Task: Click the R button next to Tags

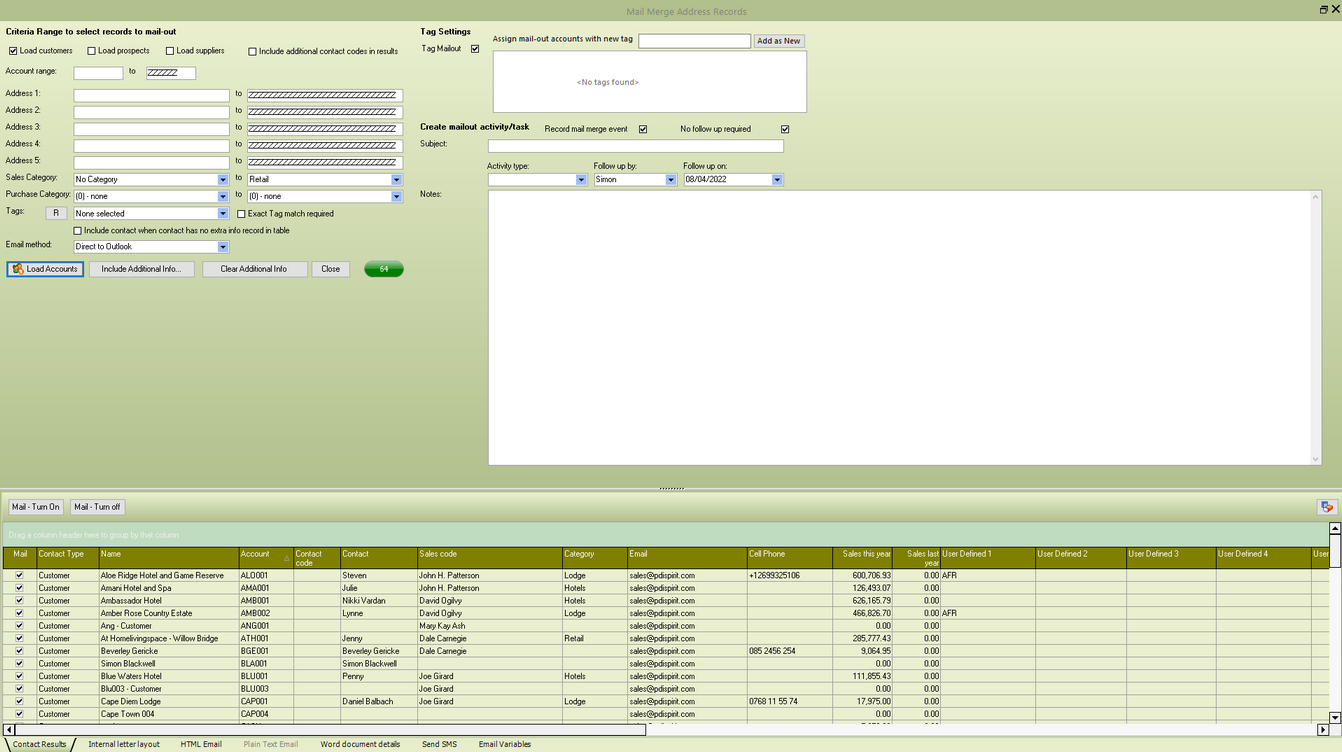Action: (x=56, y=213)
